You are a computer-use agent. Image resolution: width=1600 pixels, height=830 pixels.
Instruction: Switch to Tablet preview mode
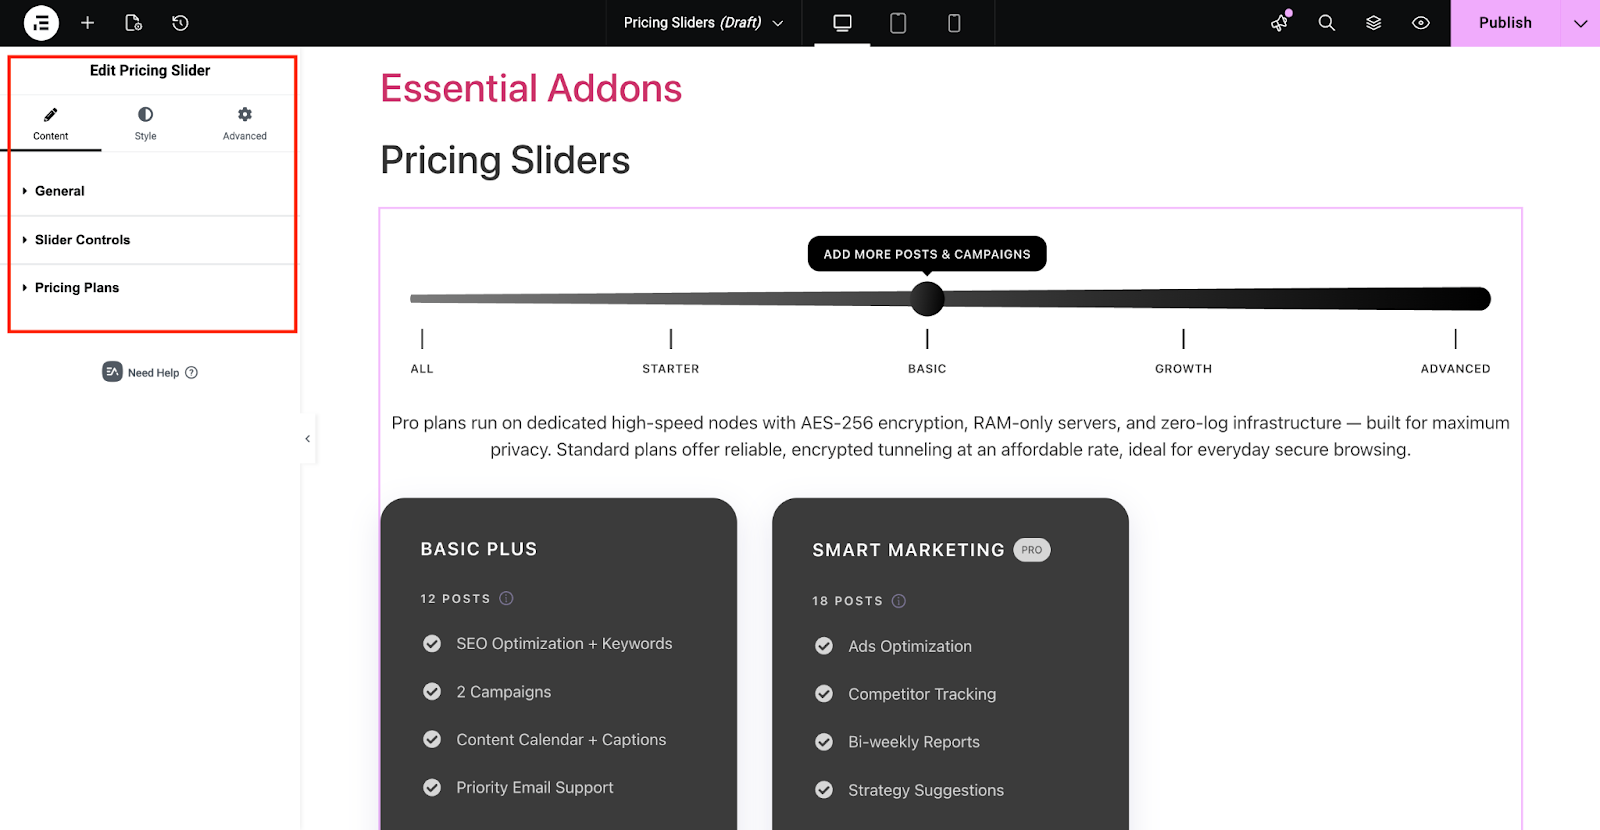[x=897, y=22]
